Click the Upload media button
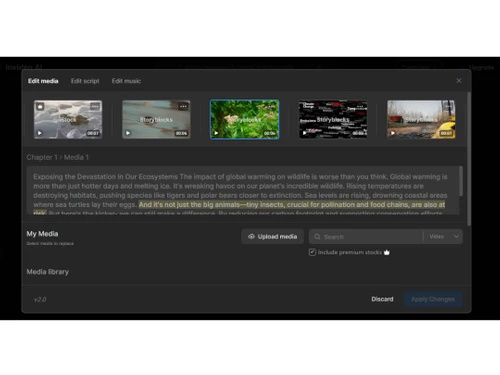 tap(272, 237)
